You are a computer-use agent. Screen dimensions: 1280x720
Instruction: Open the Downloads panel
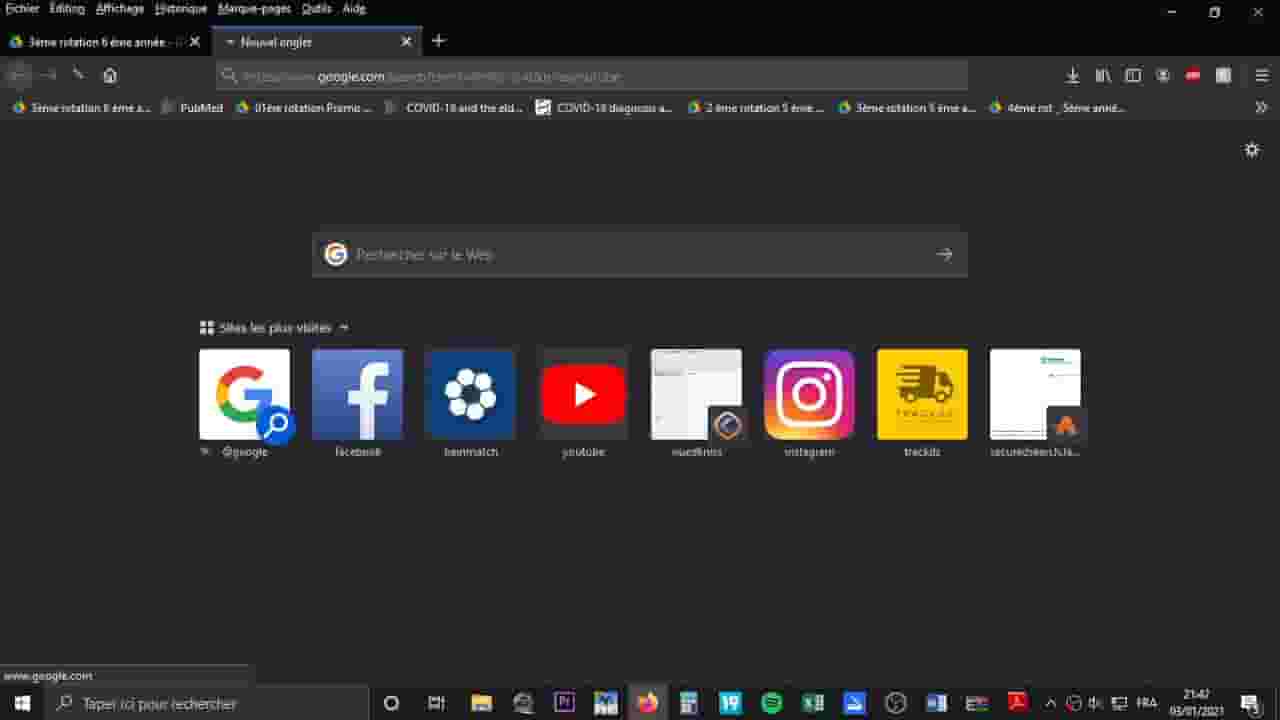pos(1072,75)
